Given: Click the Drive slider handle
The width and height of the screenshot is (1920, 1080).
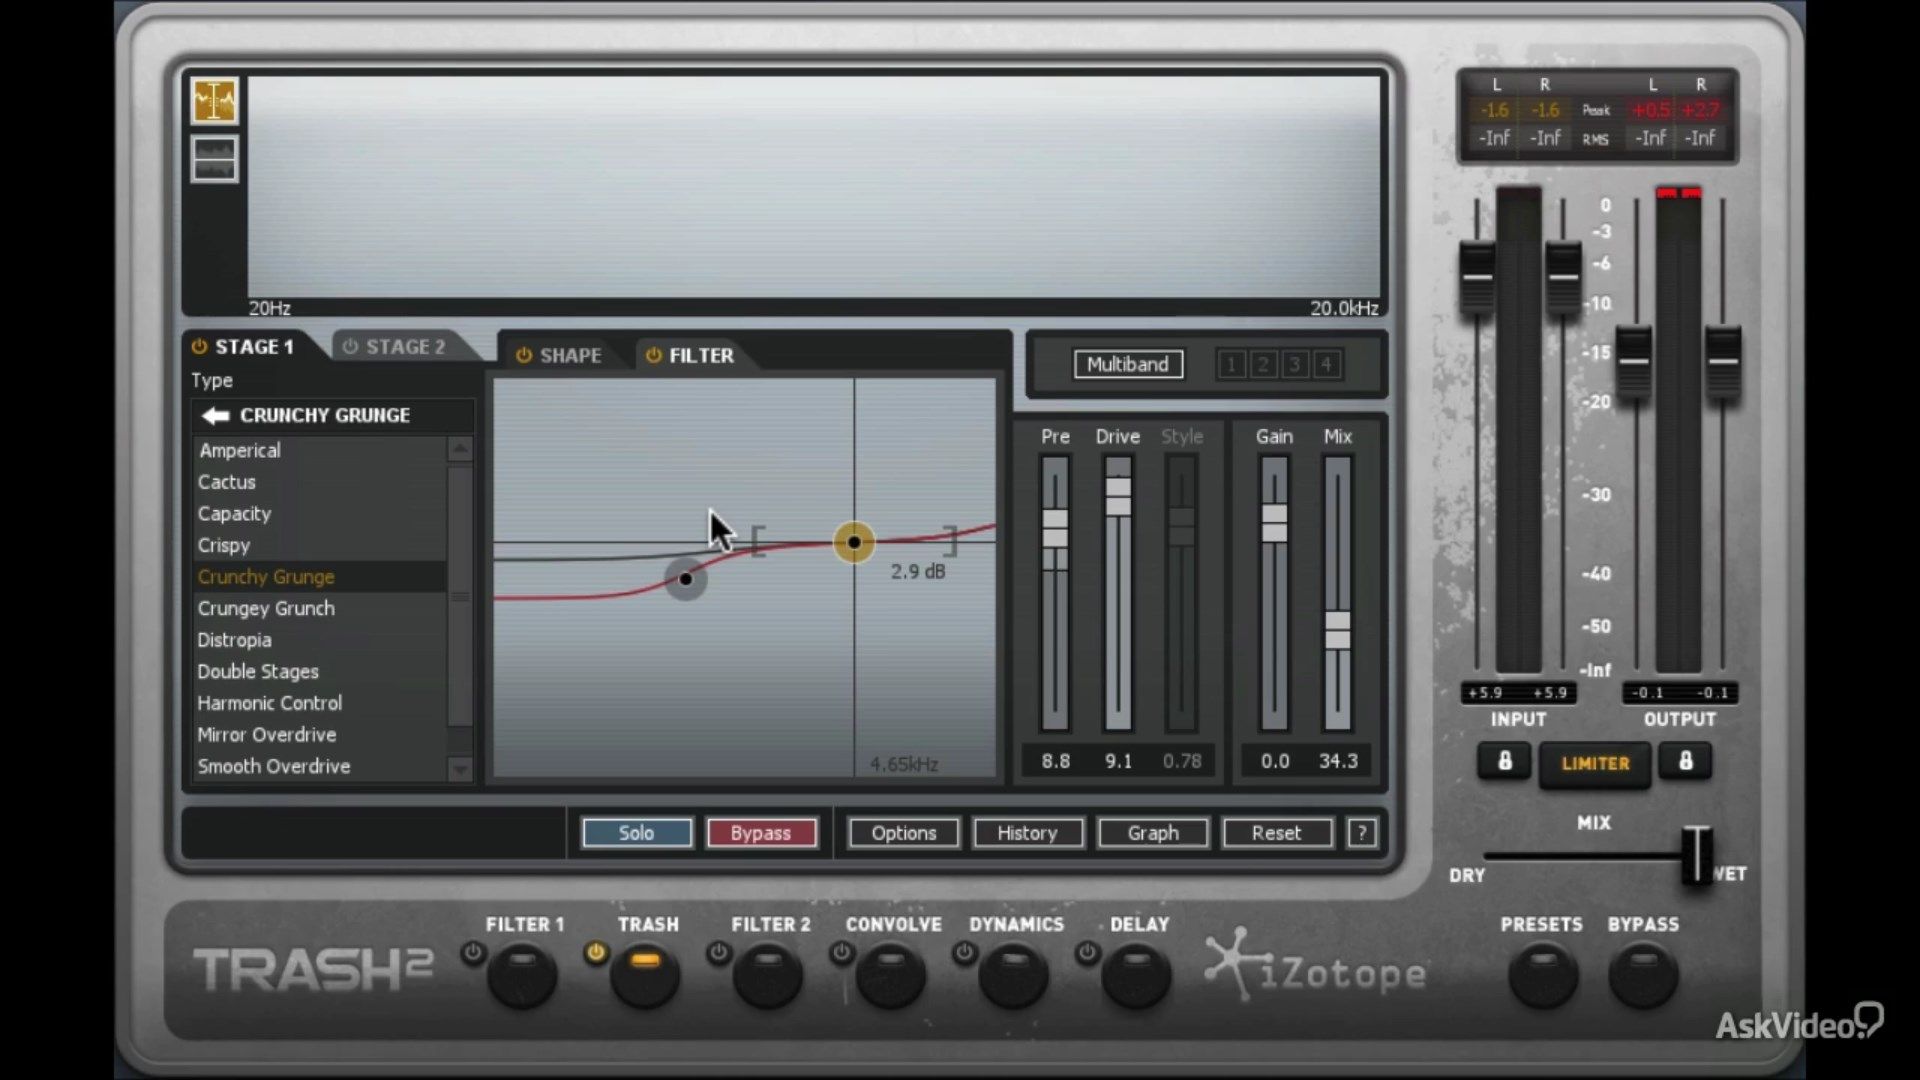Looking at the screenshot, I should pos(1118,496).
